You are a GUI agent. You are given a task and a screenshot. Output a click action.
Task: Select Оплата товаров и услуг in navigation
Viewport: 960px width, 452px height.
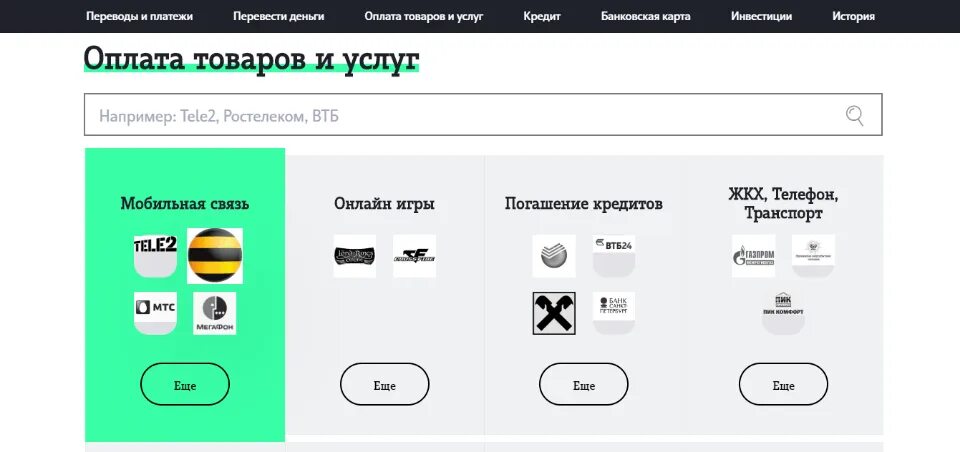[424, 17]
